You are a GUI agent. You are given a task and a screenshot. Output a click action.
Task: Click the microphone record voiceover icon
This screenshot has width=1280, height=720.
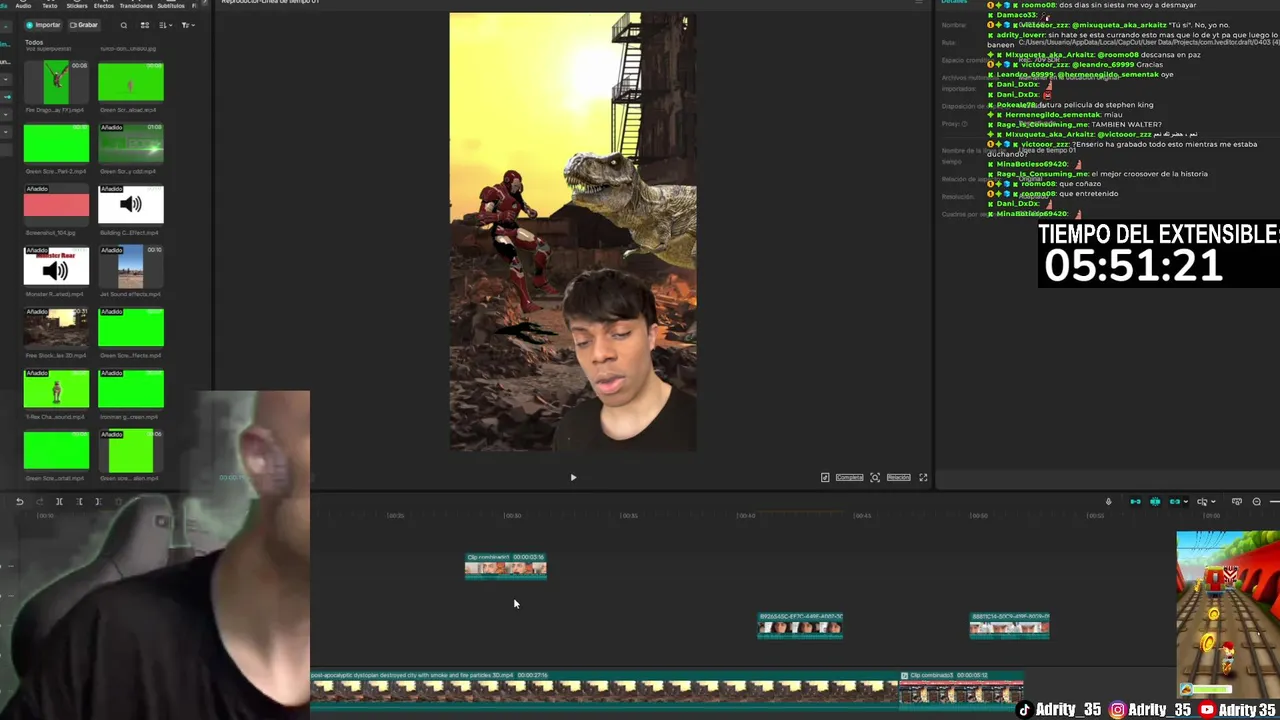[x=1108, y=502]
